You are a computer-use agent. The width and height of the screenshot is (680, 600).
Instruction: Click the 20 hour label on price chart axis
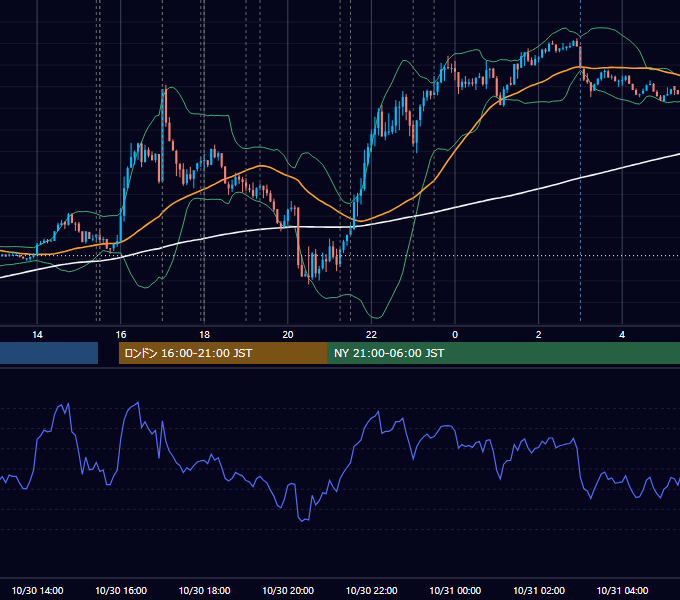pos(288,335)
